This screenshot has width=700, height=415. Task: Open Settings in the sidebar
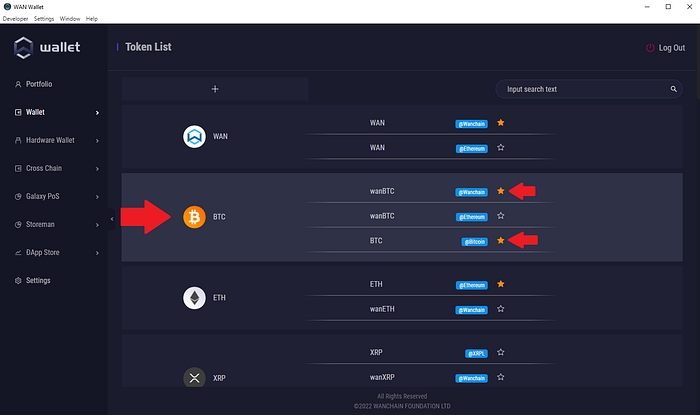click(38, 280)
